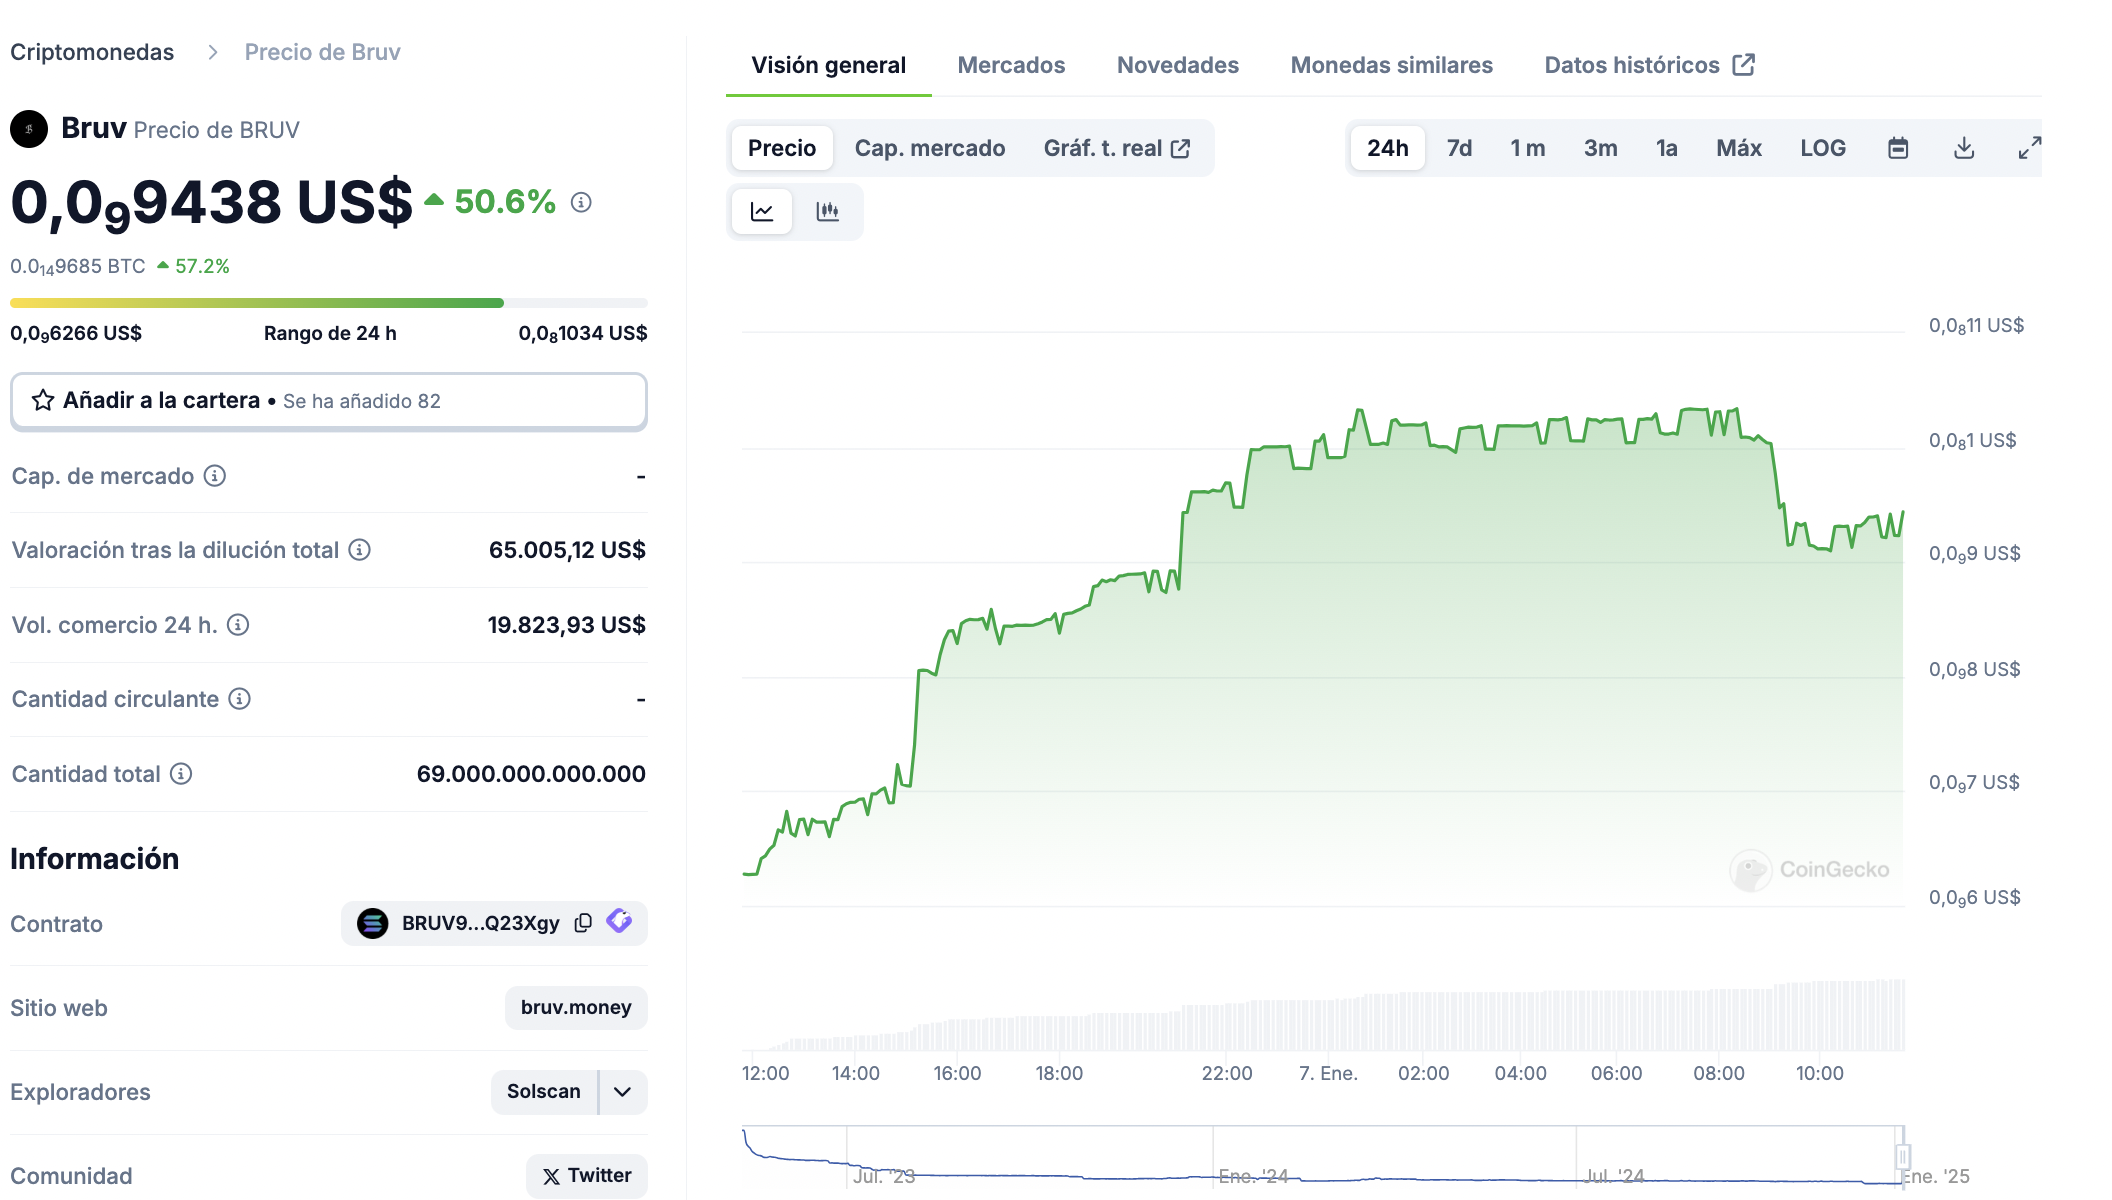Screen dimensions: 2112x1200
Task: Copy the BRUV contract address
Action: 583,923
